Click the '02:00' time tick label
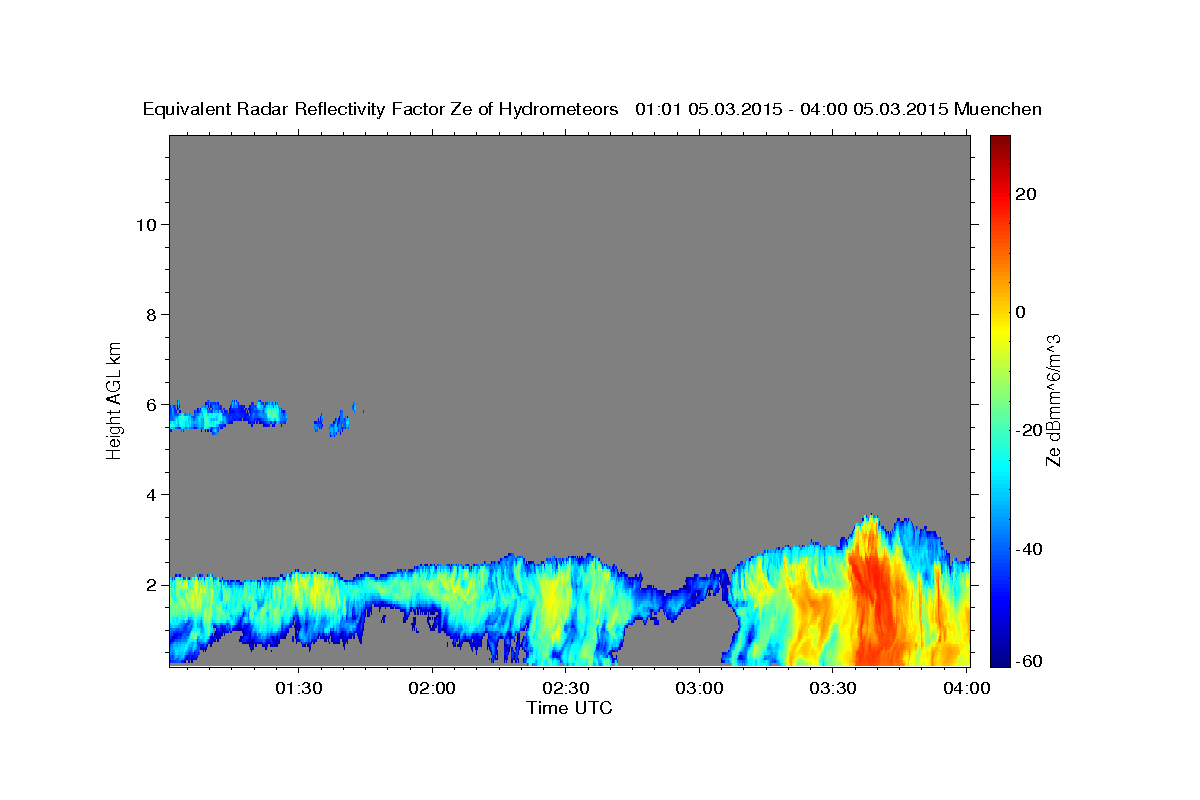 point(433,688)
